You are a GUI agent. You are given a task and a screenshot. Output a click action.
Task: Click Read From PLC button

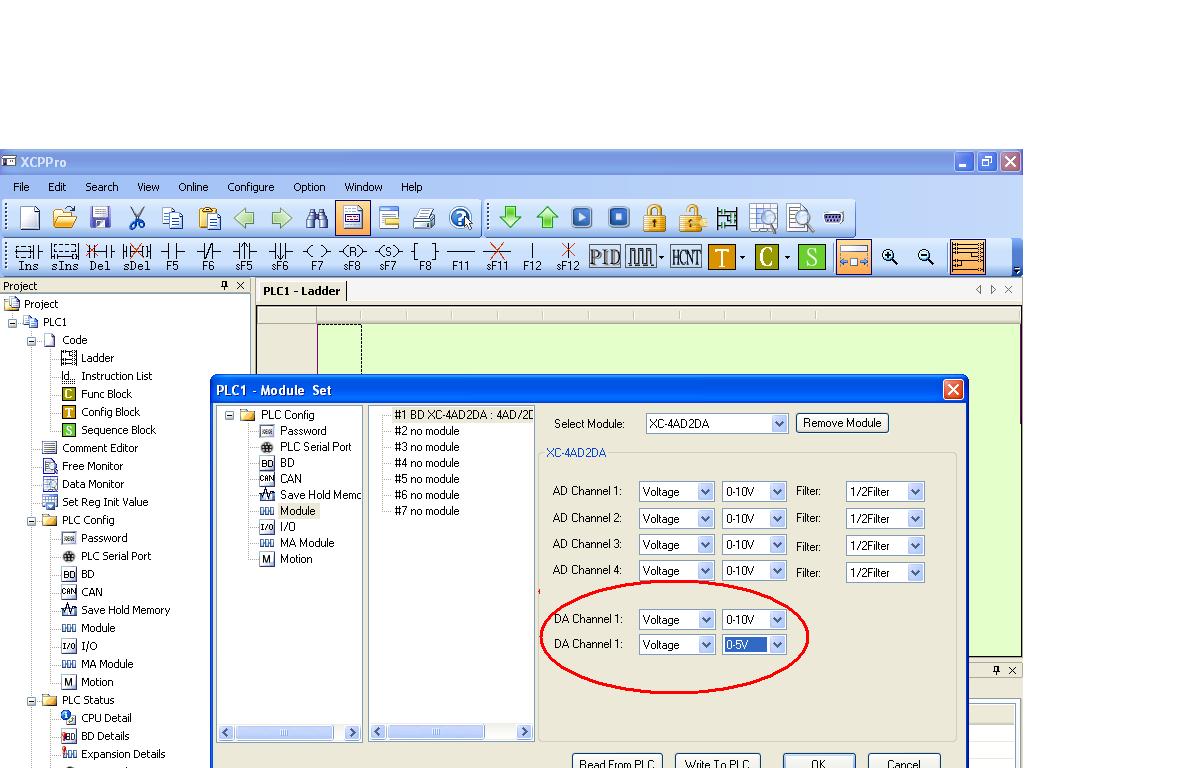point(617,760)
